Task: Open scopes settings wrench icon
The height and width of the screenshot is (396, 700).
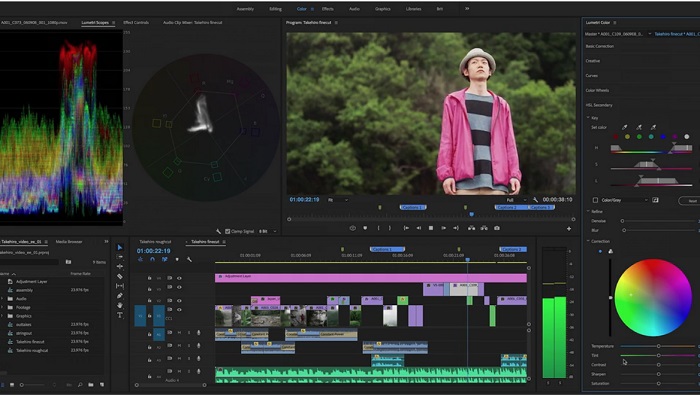Action: [218, 231]
